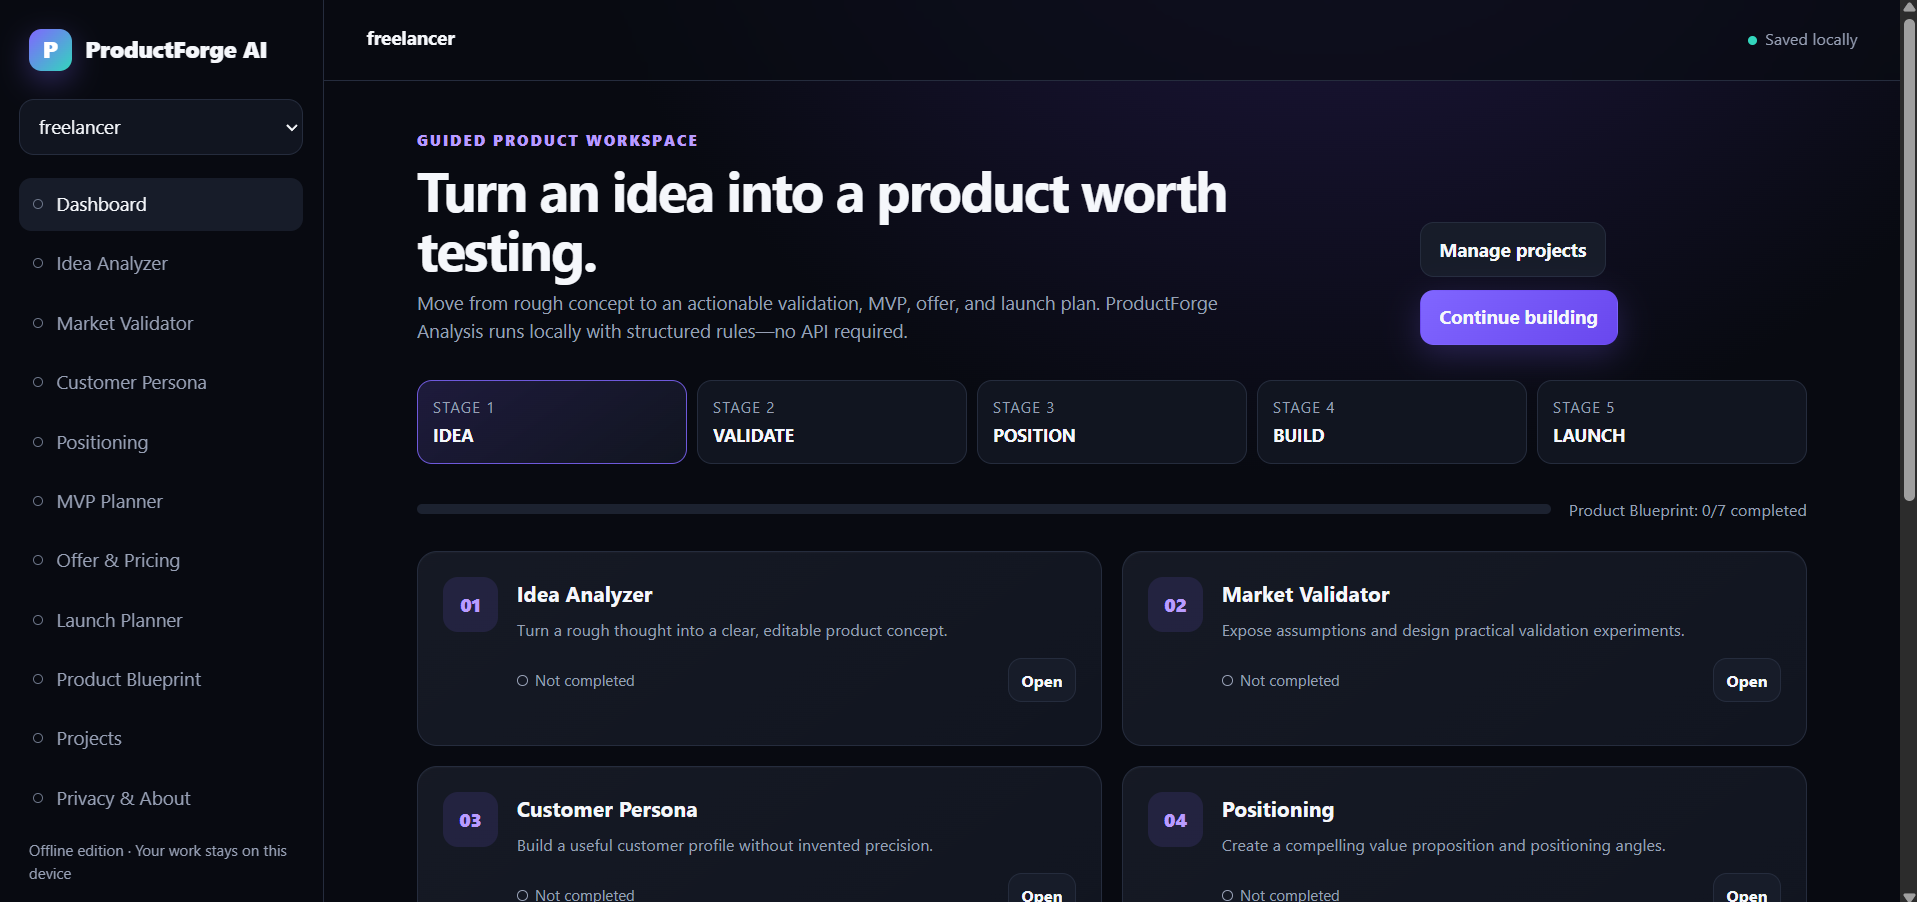Select Stage 5 Launch tab
This screenshot has width=1917, height=902.
(x=1672, y=422)
